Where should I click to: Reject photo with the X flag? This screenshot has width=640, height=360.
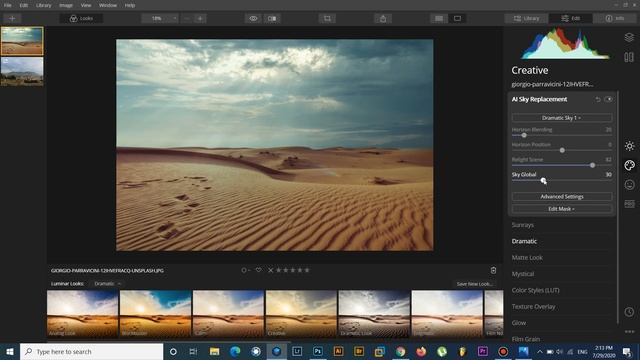click(270, 270)
